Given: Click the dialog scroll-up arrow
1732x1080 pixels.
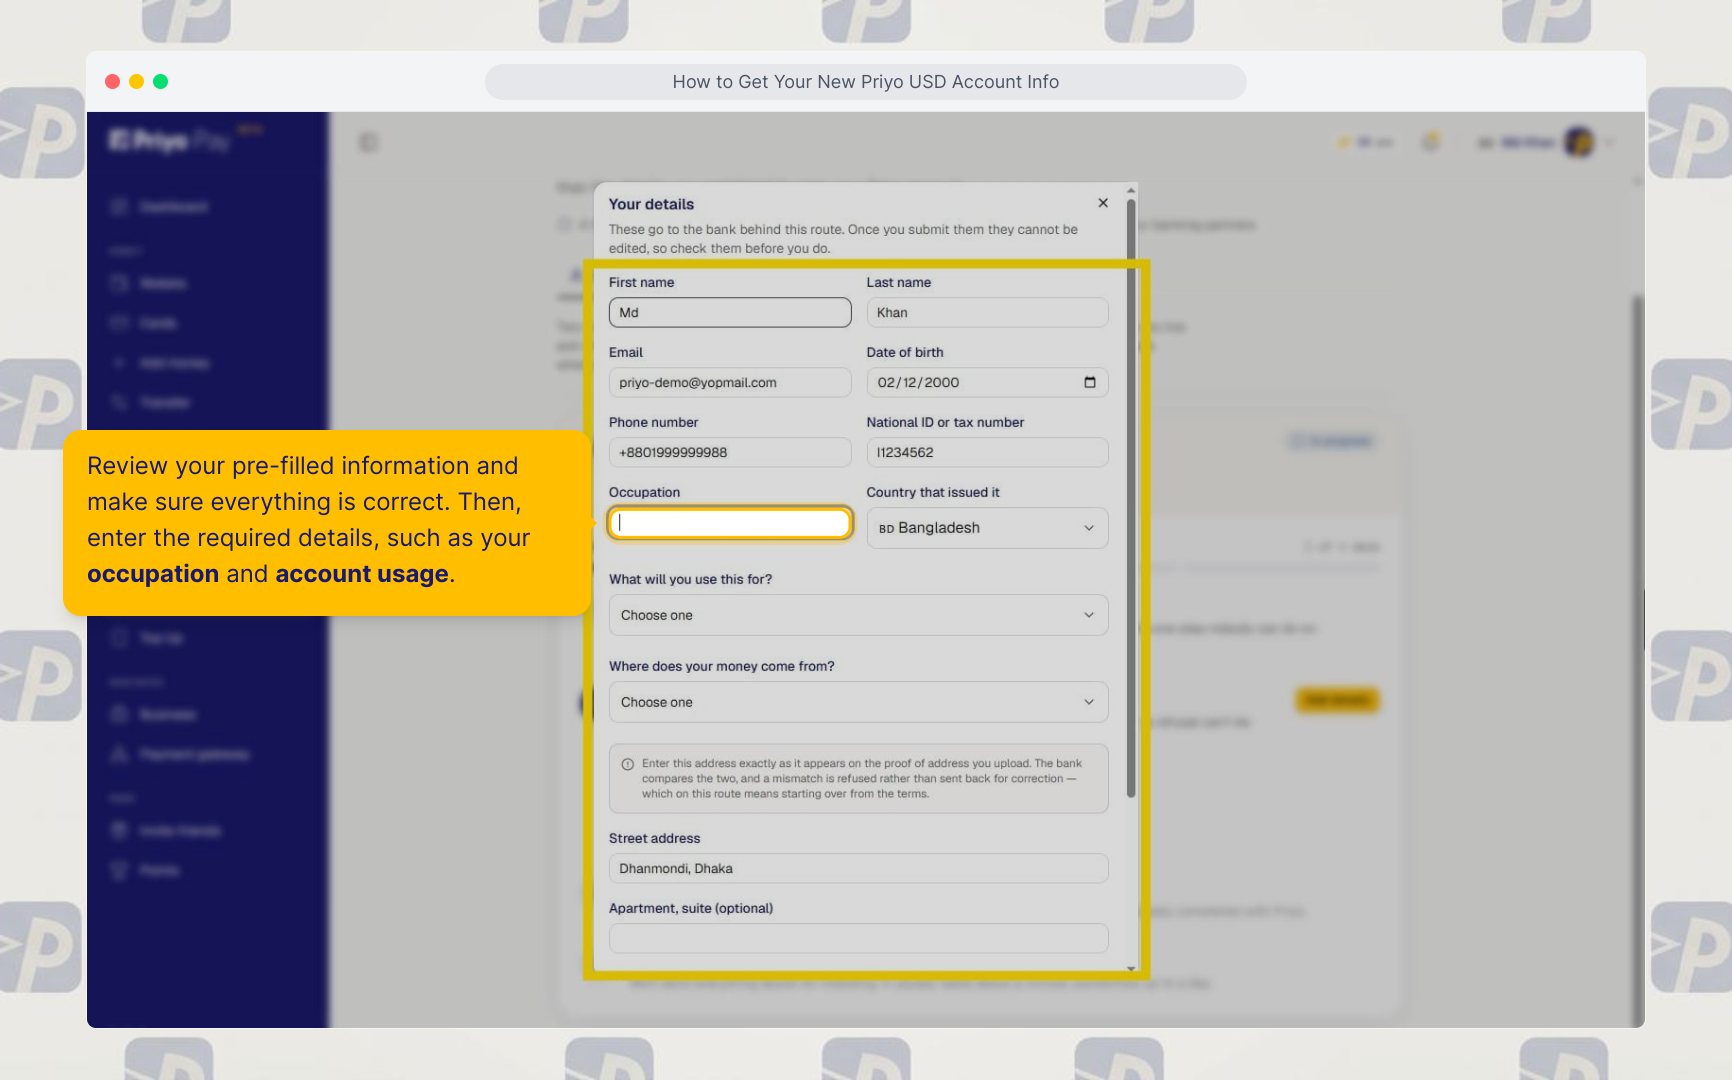Looking at the screenshot, I should coord(1131,189).
